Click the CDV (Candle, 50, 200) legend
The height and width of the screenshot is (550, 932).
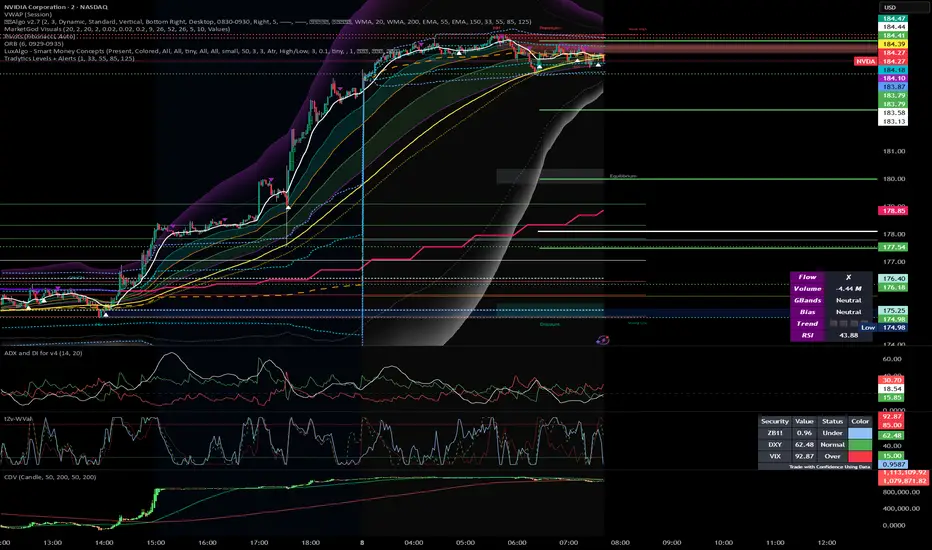click(x=50, y=477)
